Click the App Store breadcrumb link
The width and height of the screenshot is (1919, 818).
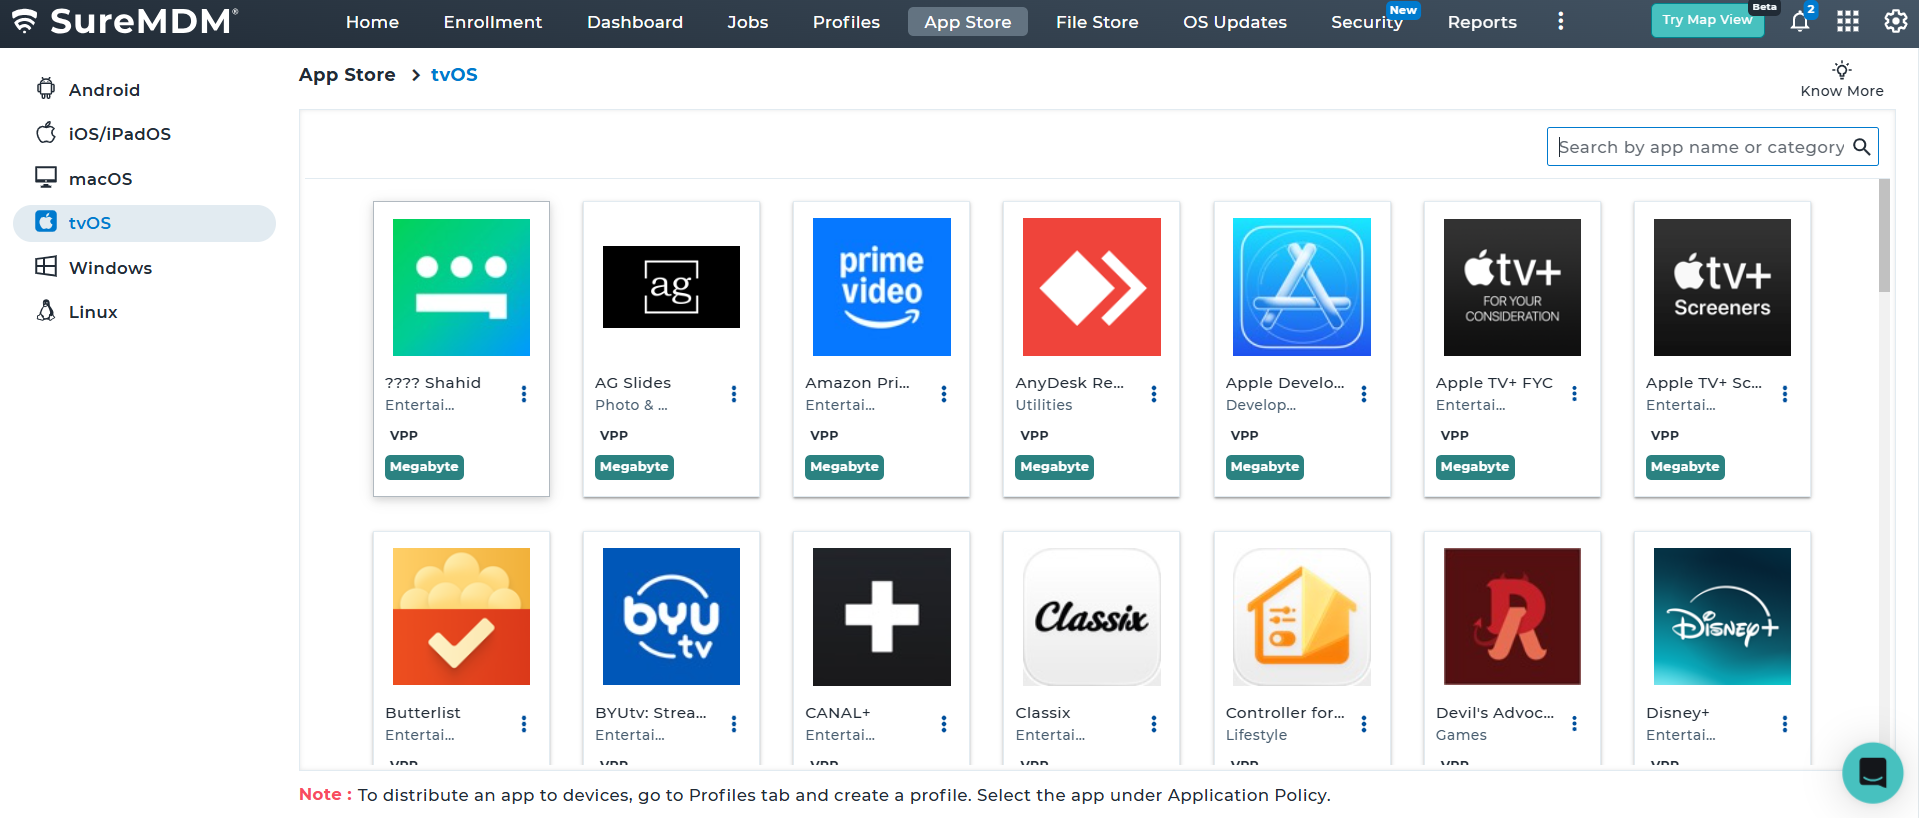point(347,75)
